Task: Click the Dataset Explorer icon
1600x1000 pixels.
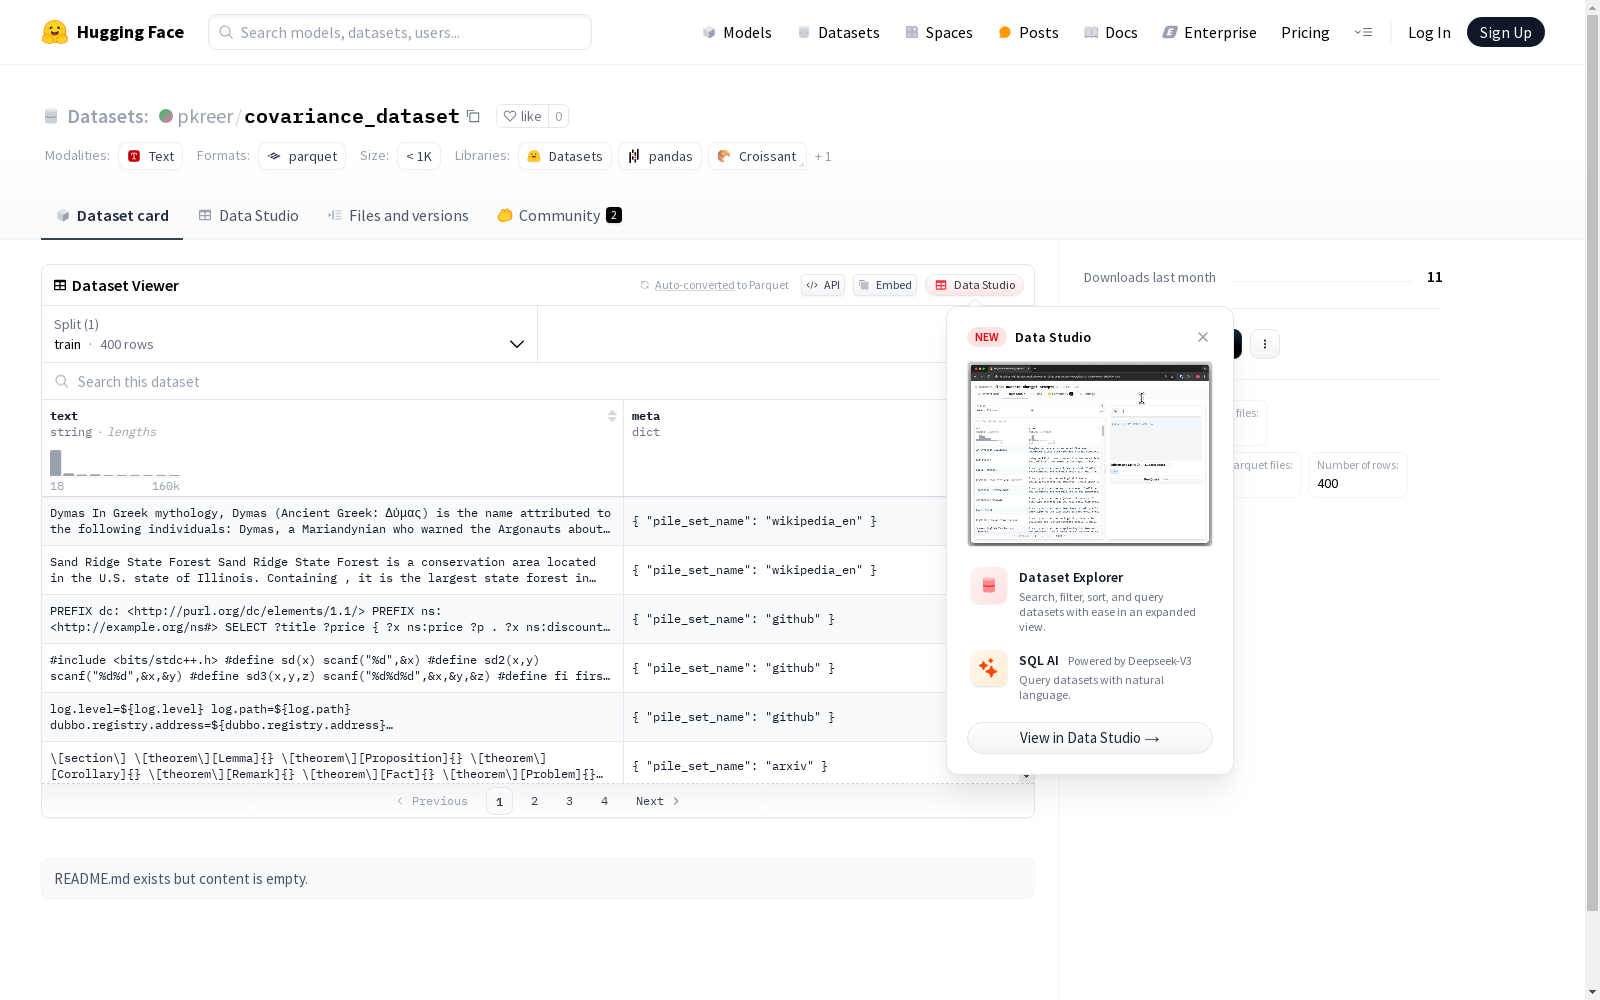Action: (x=989, y=586)
